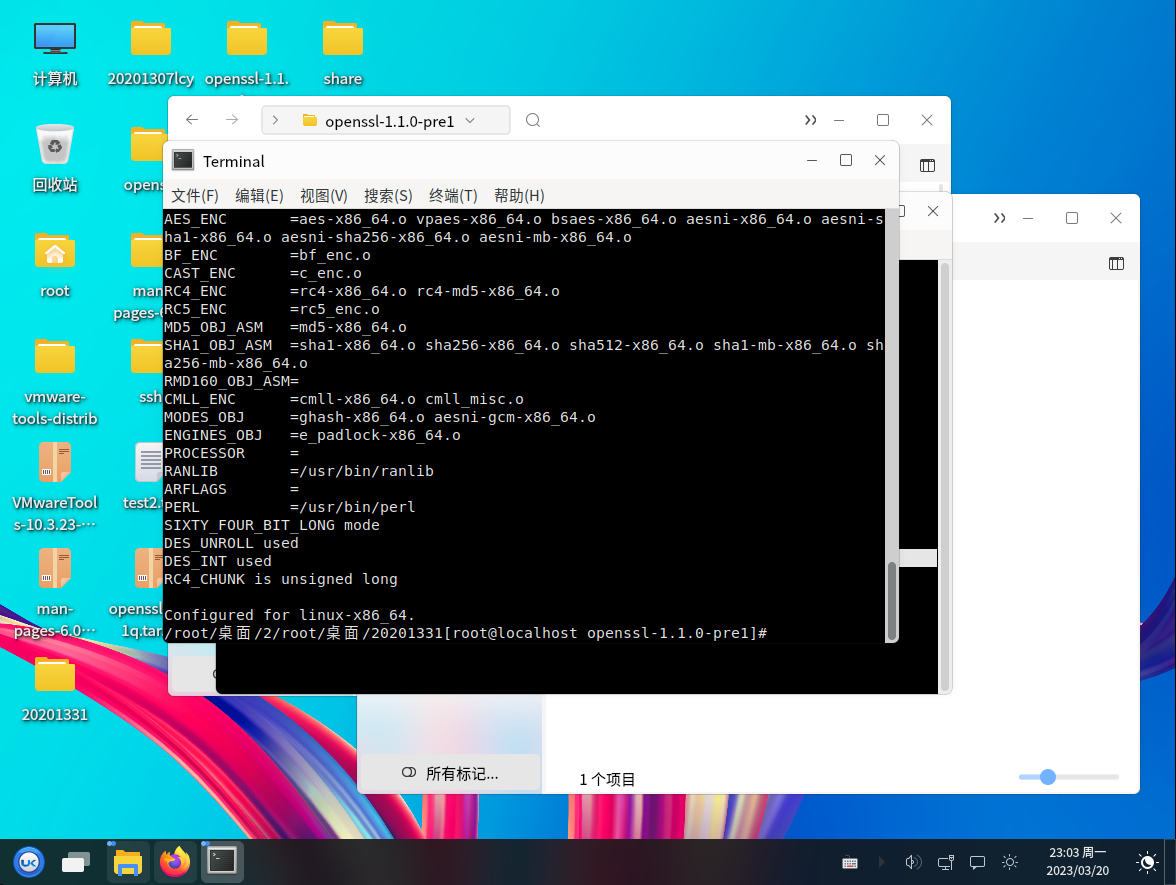Open the 回收站 trash desktop icon
Viewport: 1176px width, 885px height.
[55, 145]
